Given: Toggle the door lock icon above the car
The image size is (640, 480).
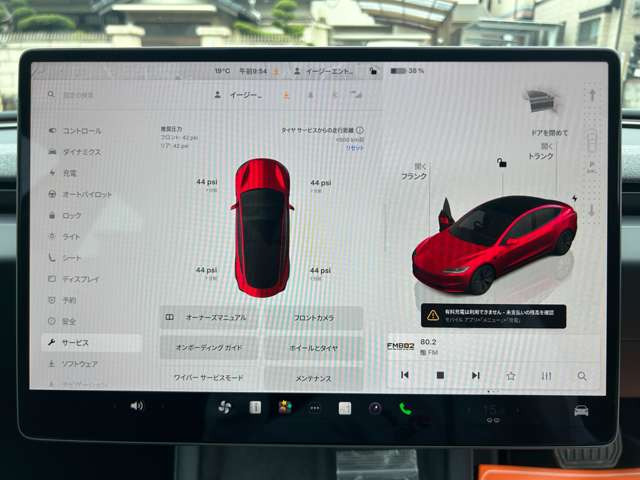Looking at the screenshot, I should pos(502,162).
